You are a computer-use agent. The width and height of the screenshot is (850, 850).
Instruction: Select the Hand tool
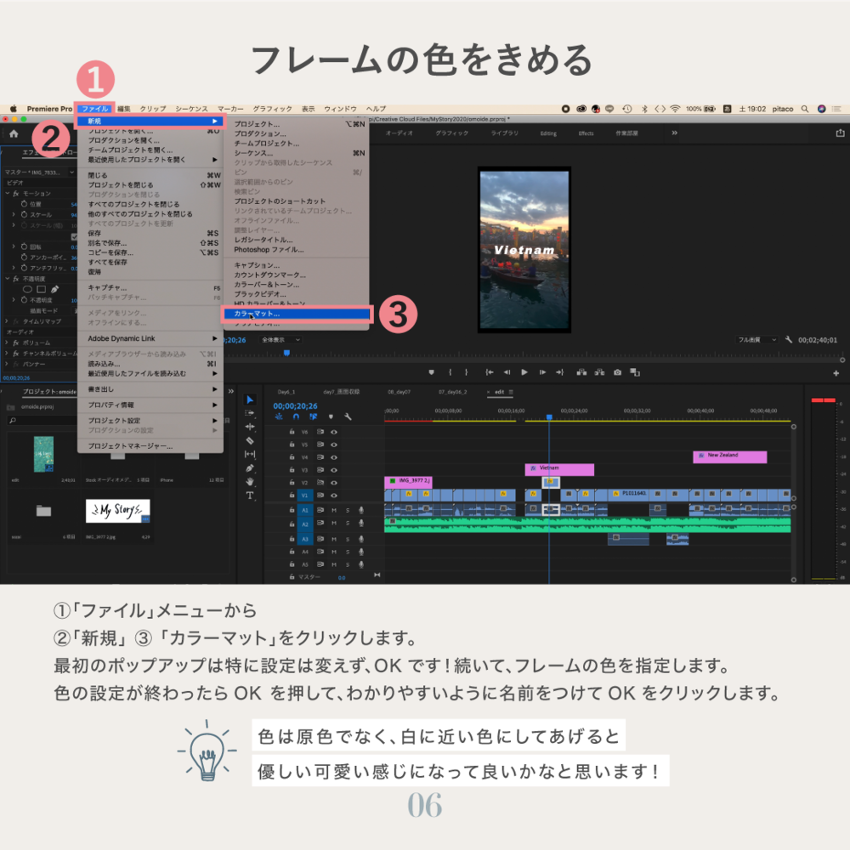coord(249,481)
